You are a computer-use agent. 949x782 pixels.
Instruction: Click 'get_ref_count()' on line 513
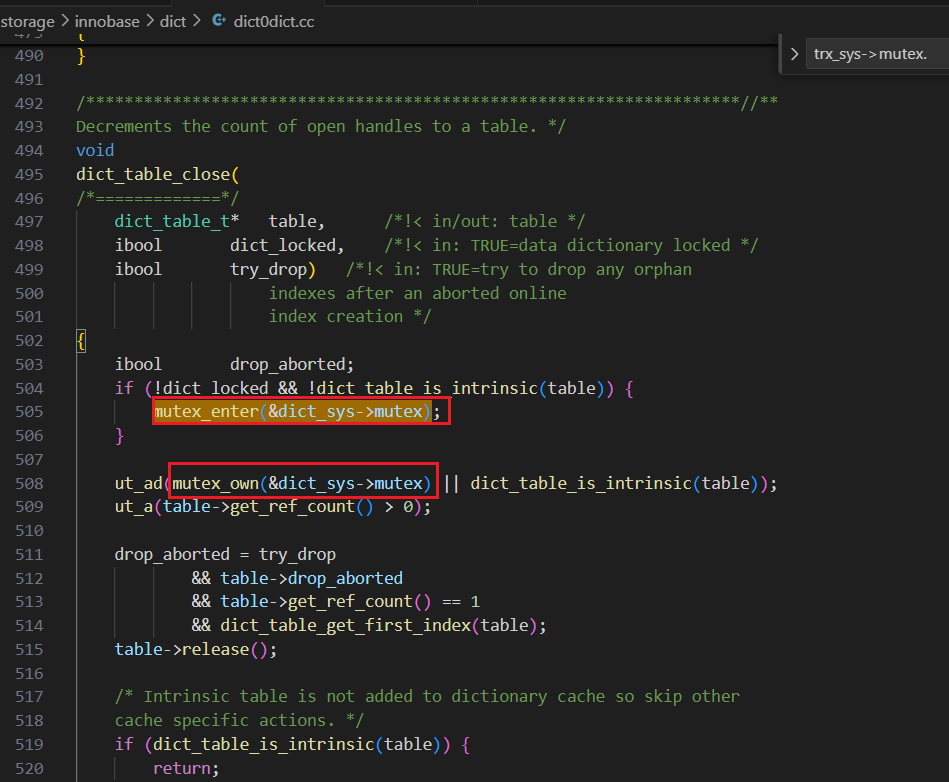pyautogui.click(x=360, y=602)
